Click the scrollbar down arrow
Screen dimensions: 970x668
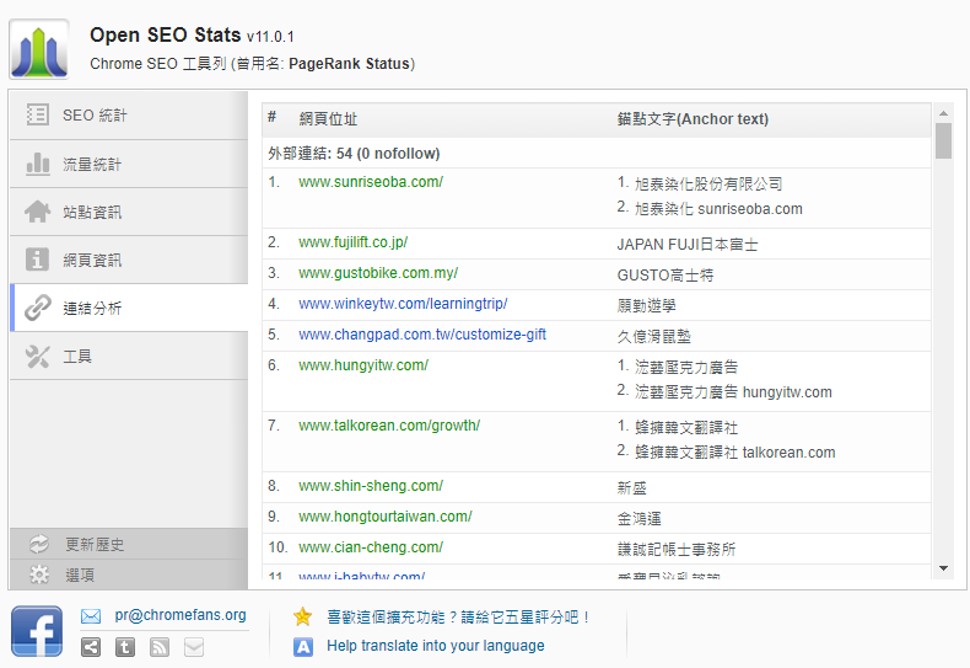pos(943,568)
